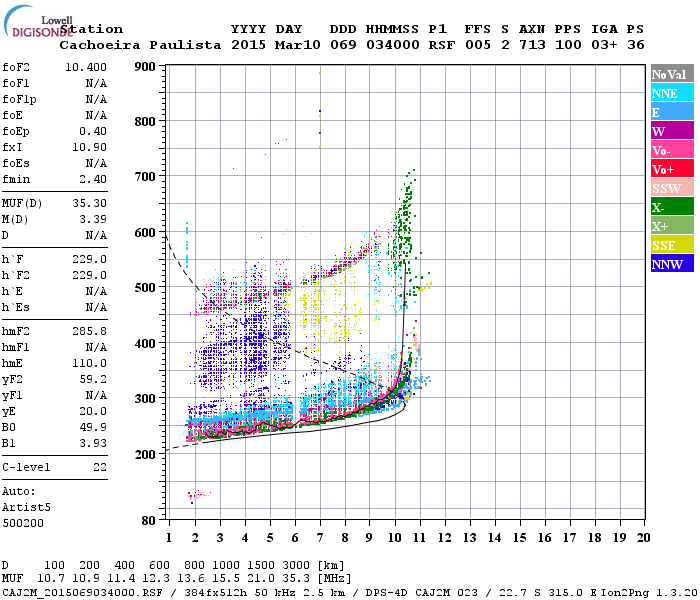Click the CAJ2M_2015069034000.RSF file name
Screen dimensions: 700x600
coord(82,593)
